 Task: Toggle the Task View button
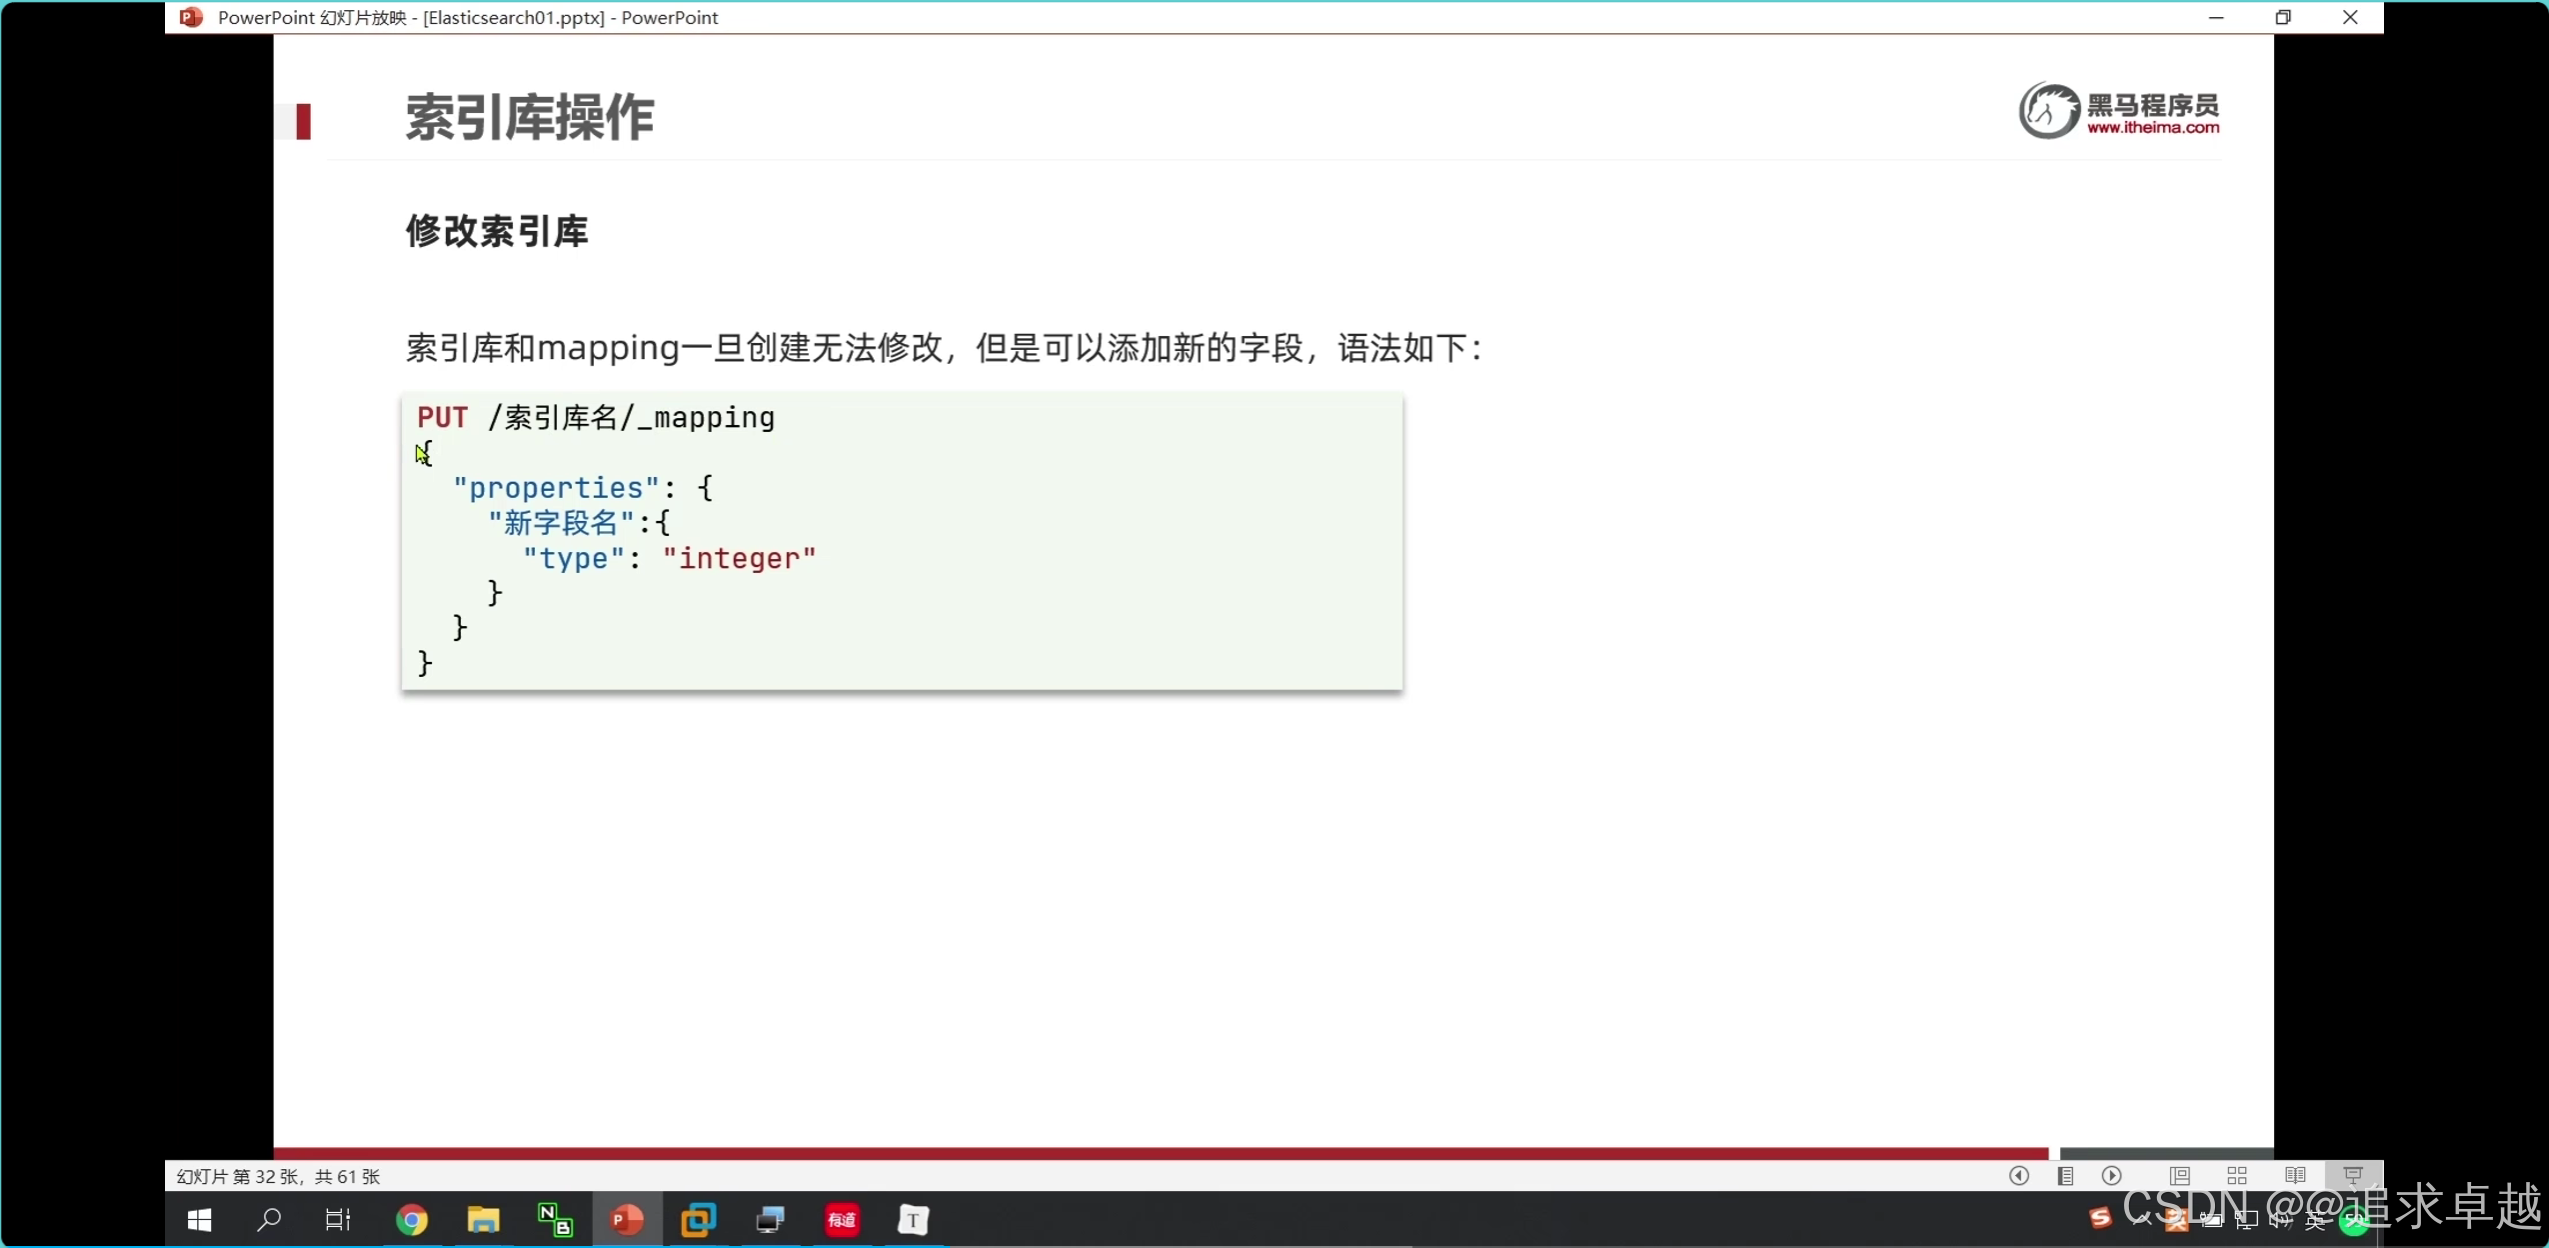pos(338,1220)
